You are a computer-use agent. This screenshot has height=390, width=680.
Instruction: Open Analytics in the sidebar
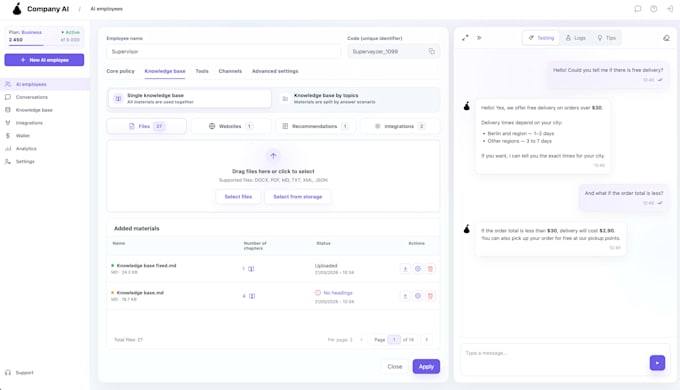pos(45,148)
